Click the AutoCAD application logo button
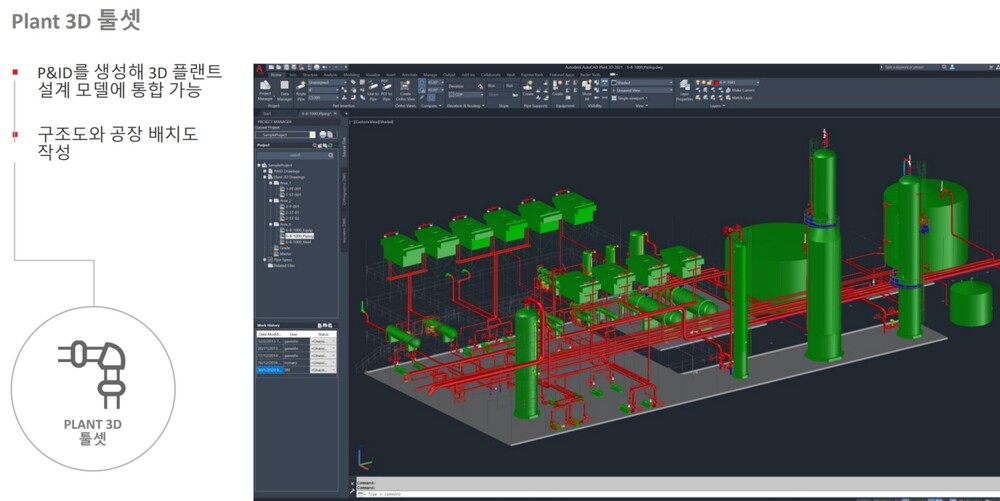The width and height of the screenshot is (1000, 501). pos(259,68)
